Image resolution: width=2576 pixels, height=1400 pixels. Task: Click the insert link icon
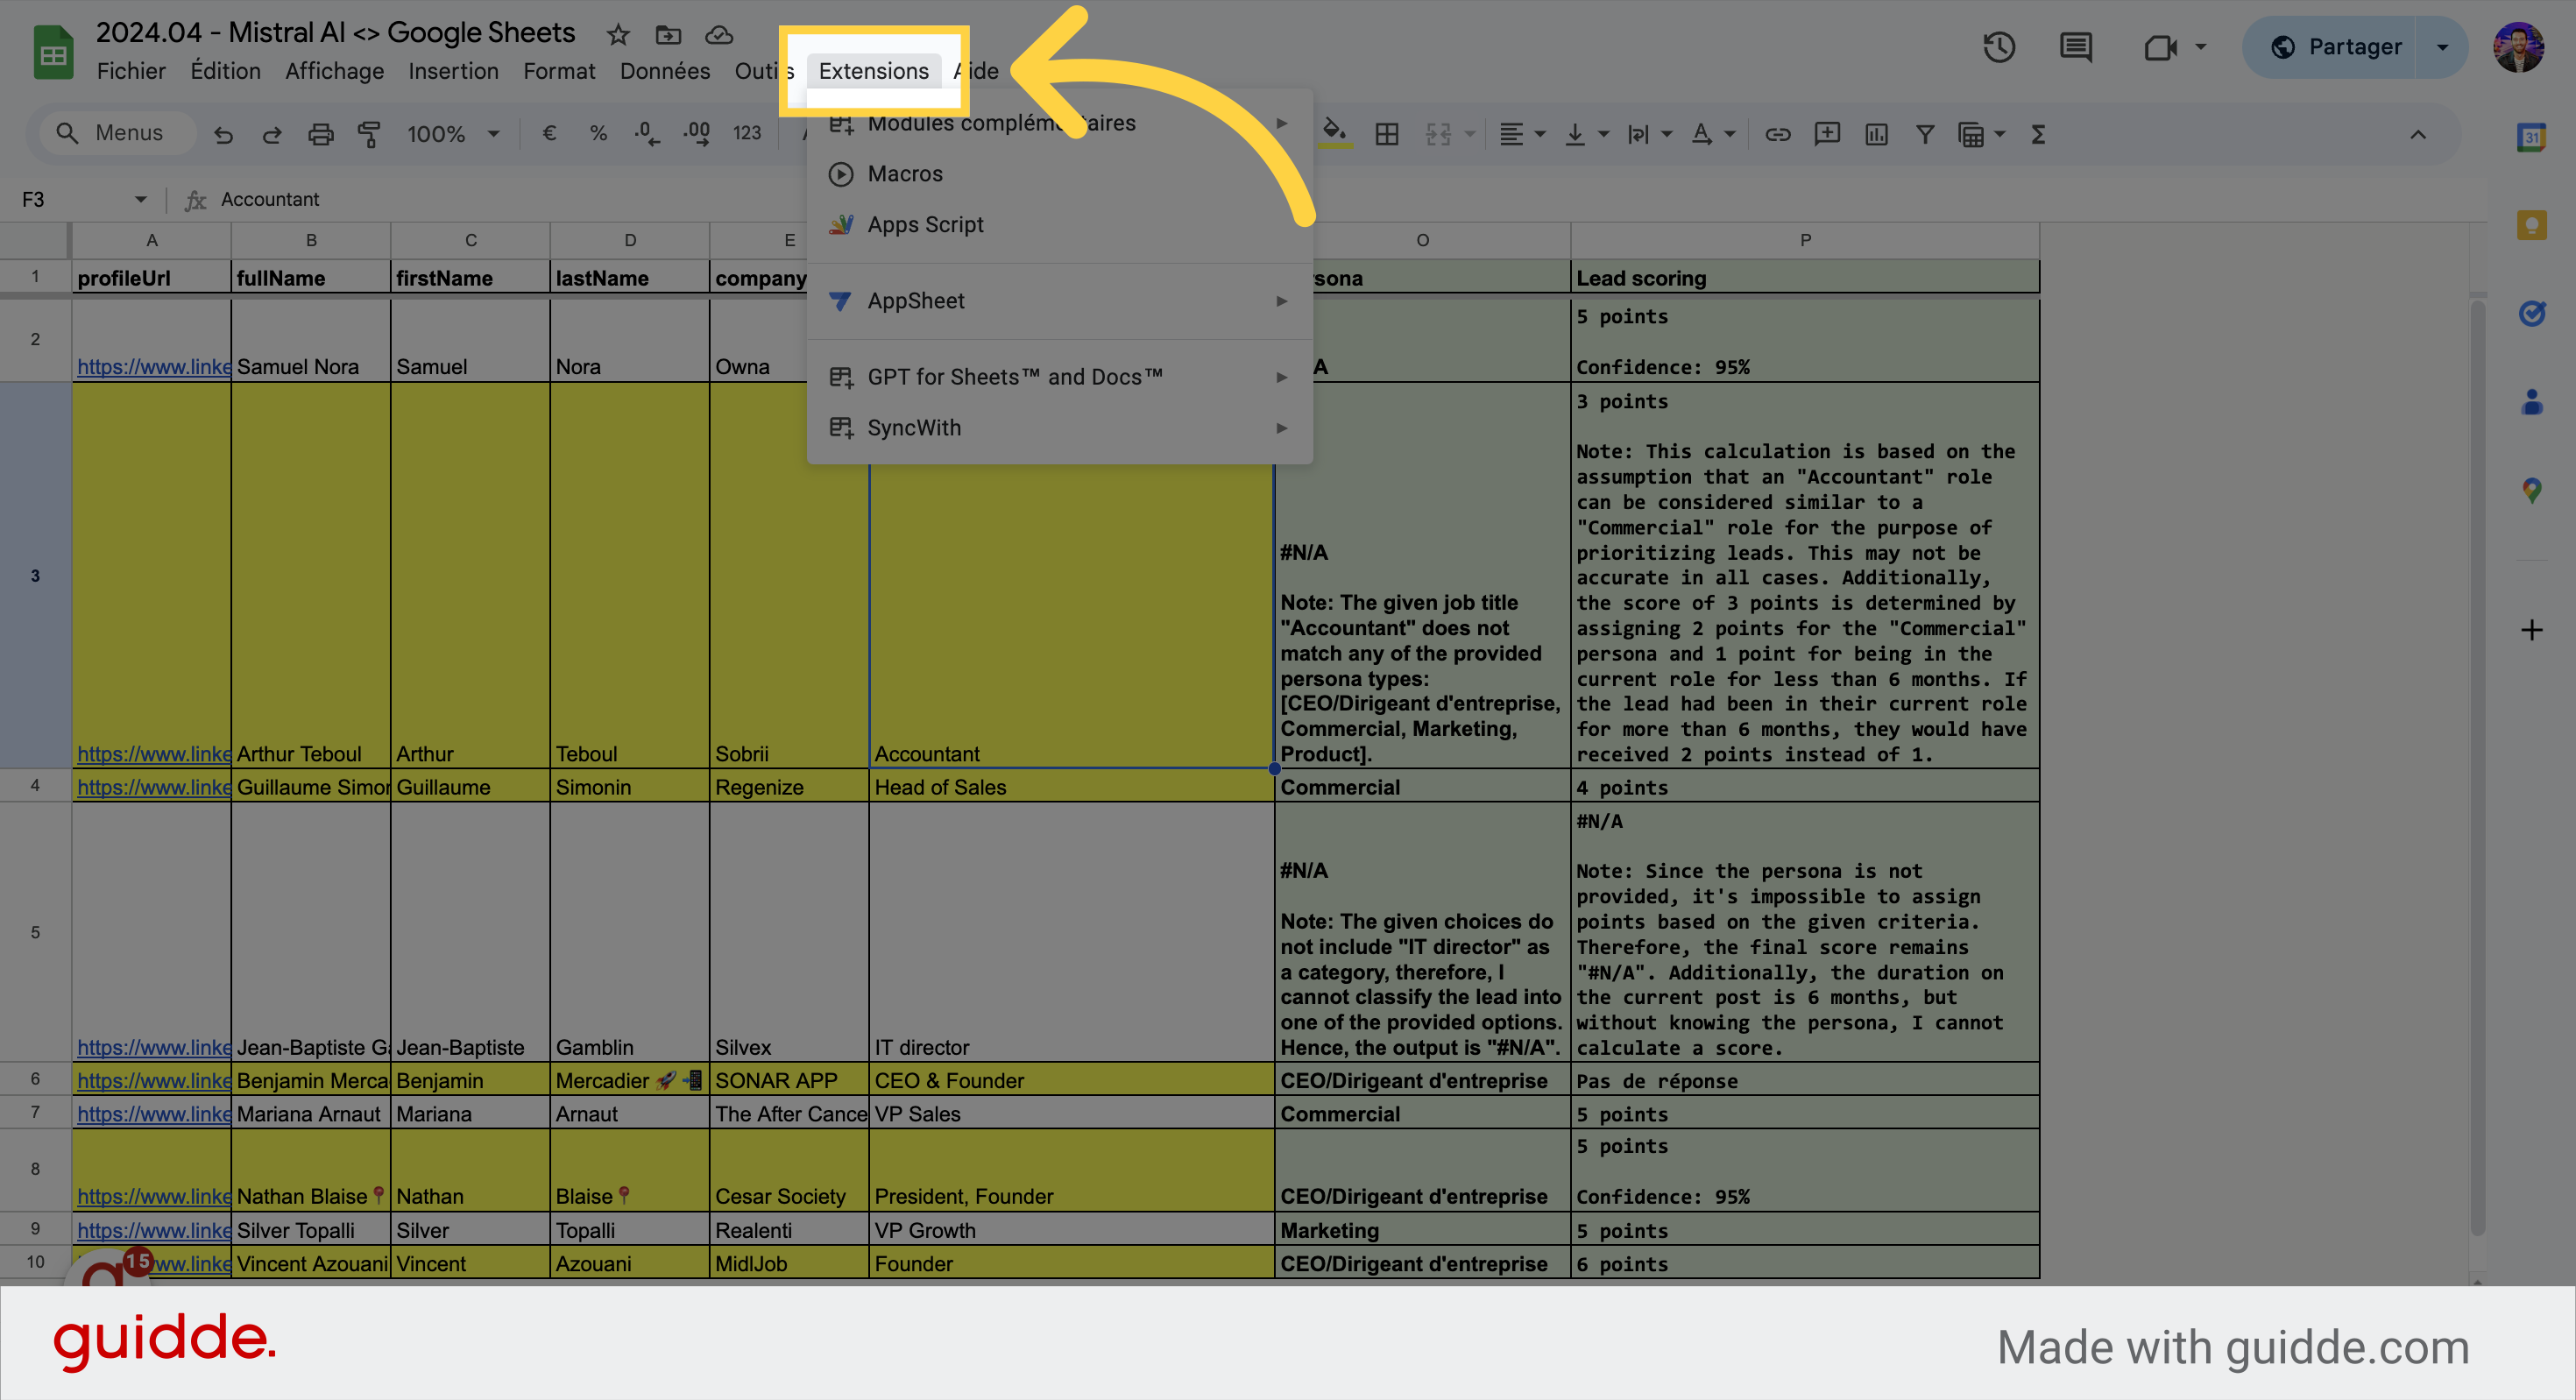(x=1777, y=134)
